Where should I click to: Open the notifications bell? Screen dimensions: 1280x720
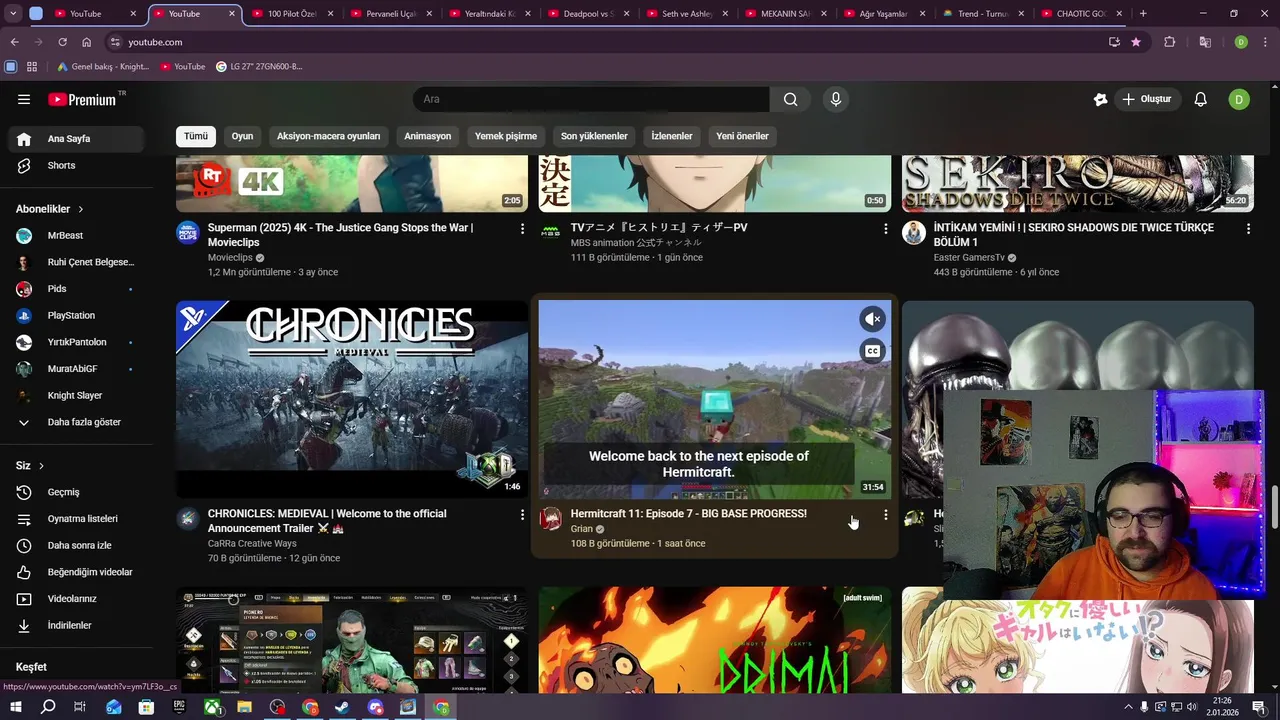[x=1201, y=99]
